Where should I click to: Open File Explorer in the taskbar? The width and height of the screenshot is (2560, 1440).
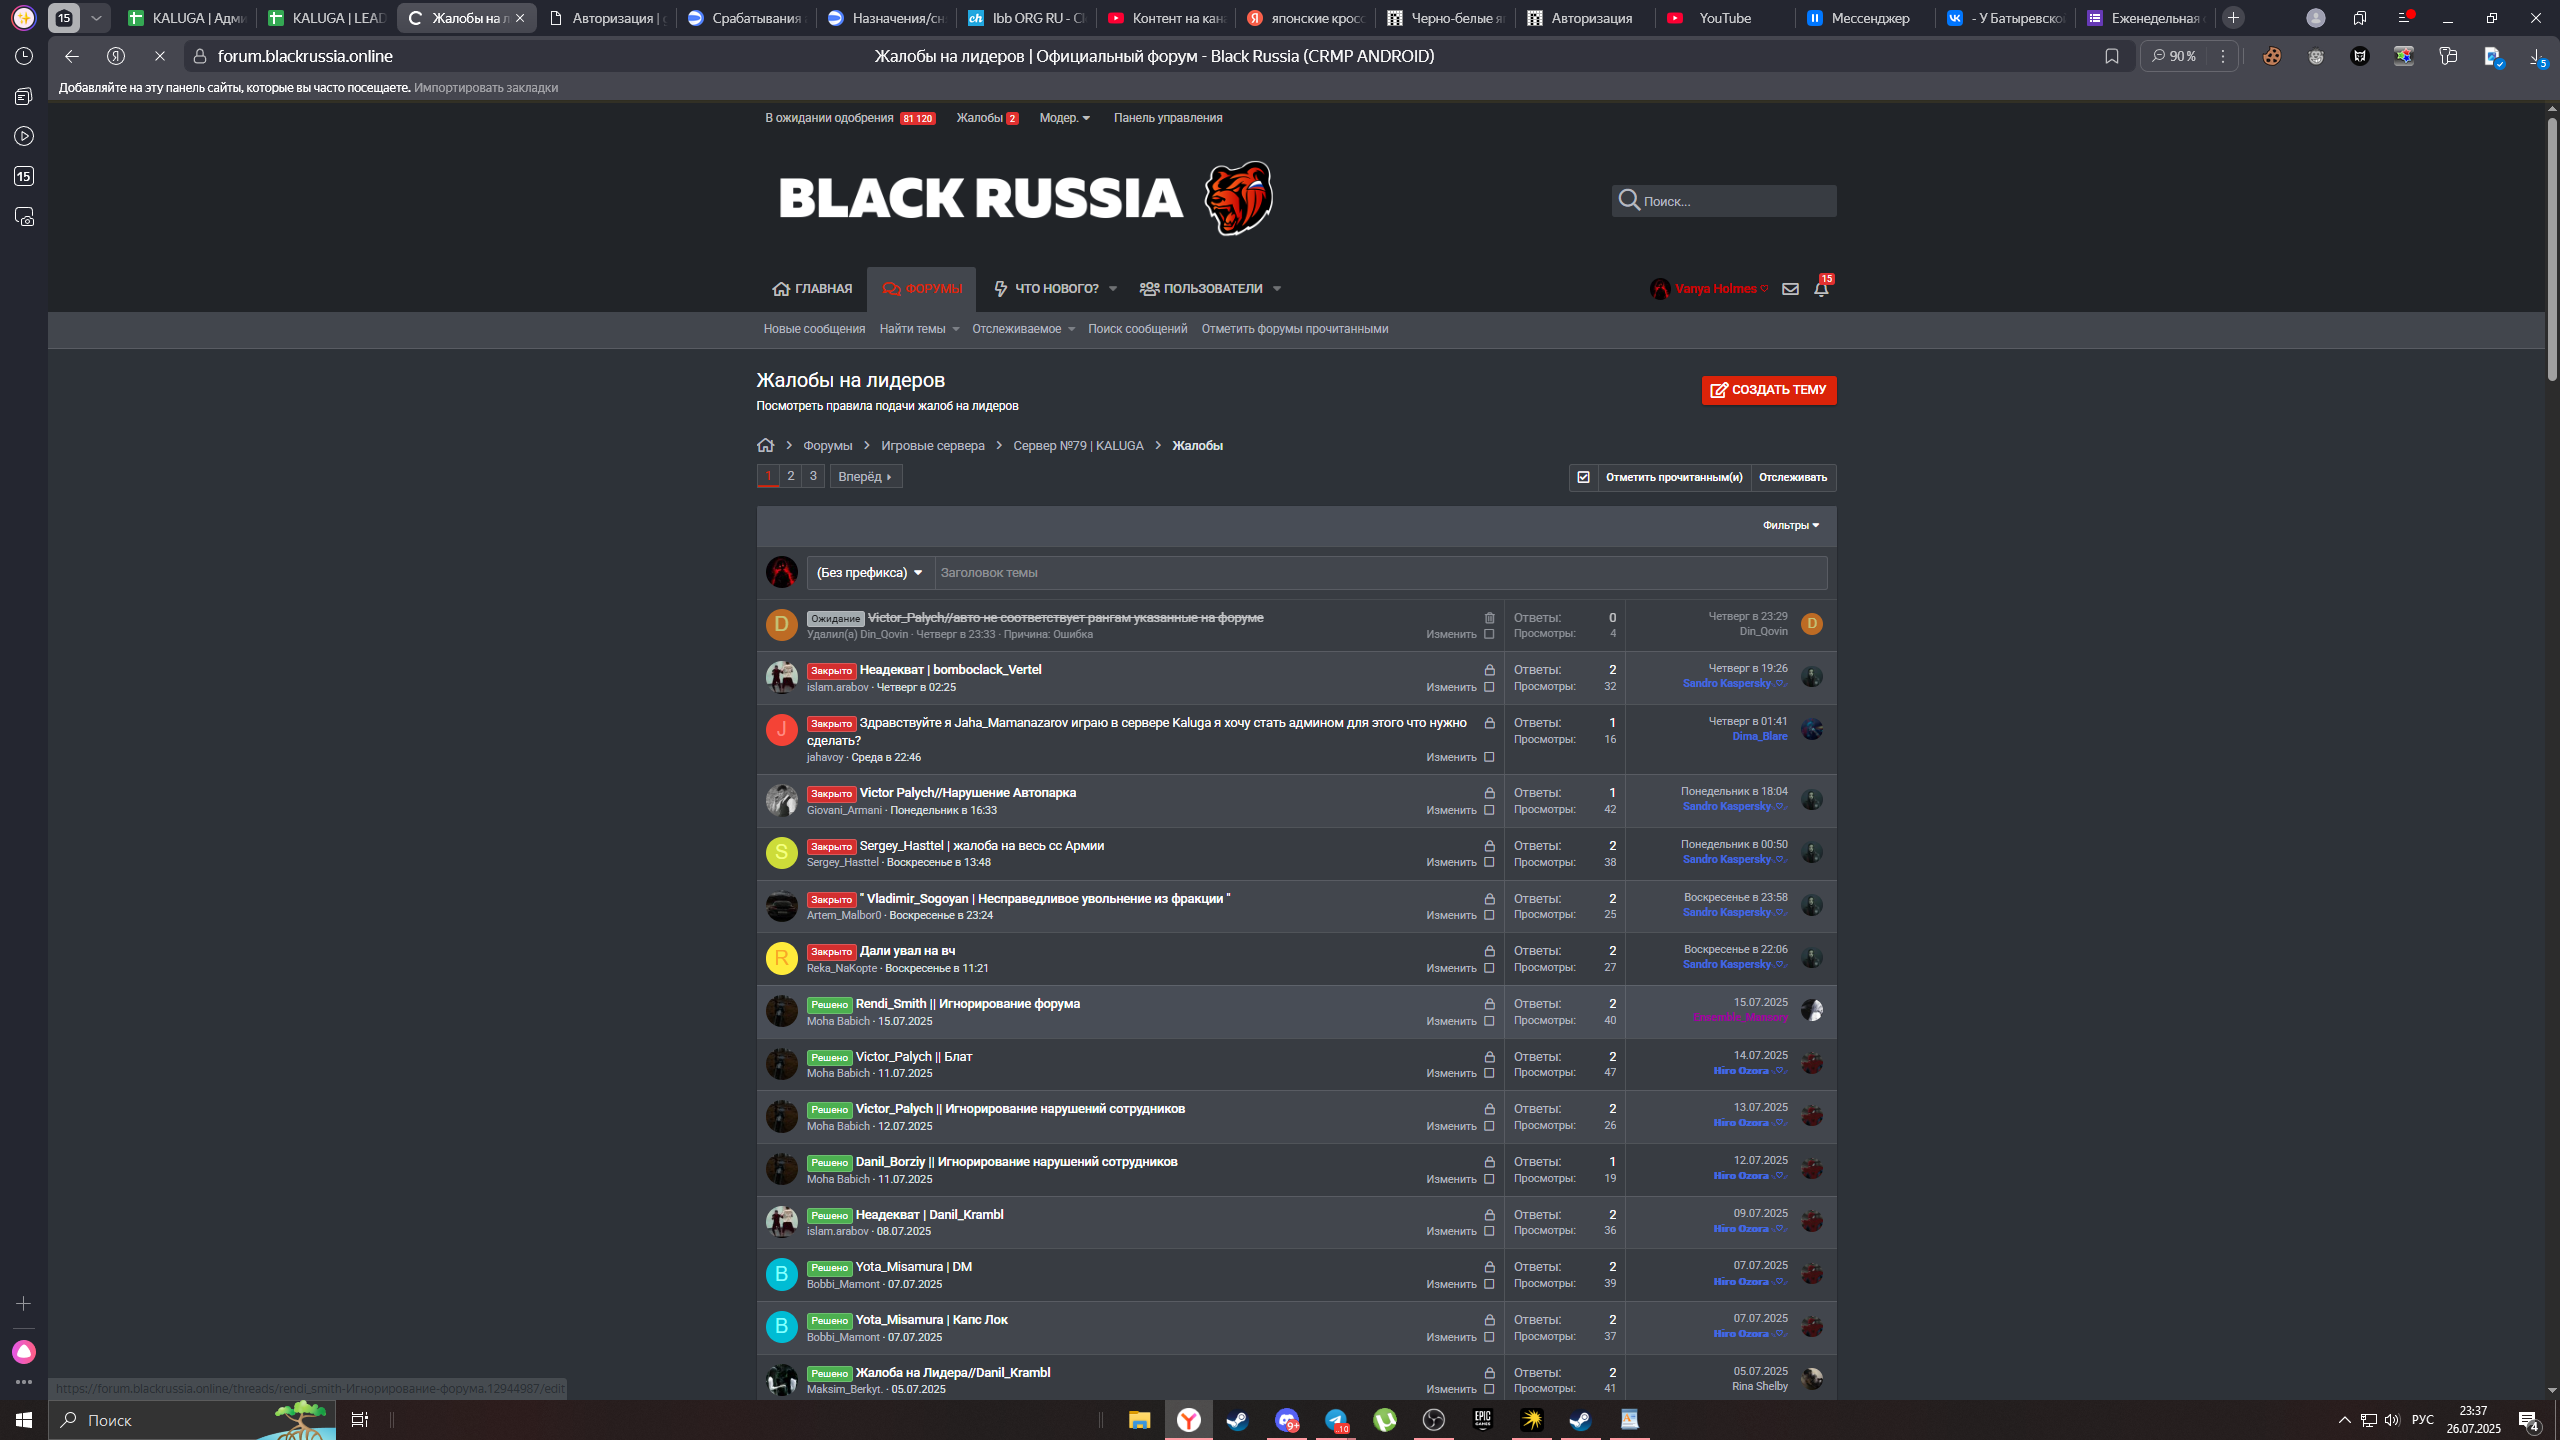(x=1139, y=1420)
